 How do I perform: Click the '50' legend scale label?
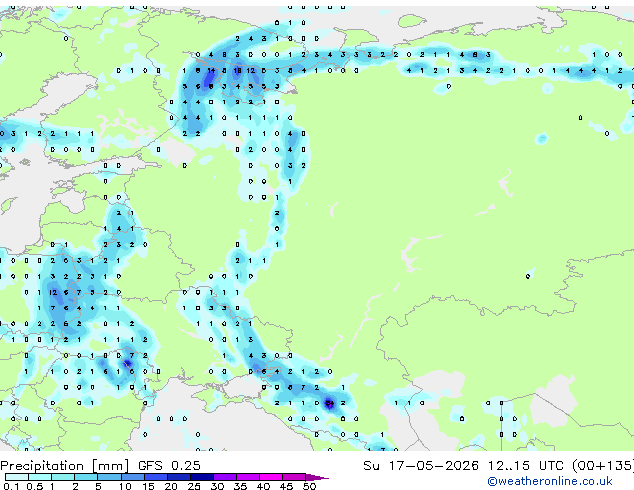tap(309, 486)
